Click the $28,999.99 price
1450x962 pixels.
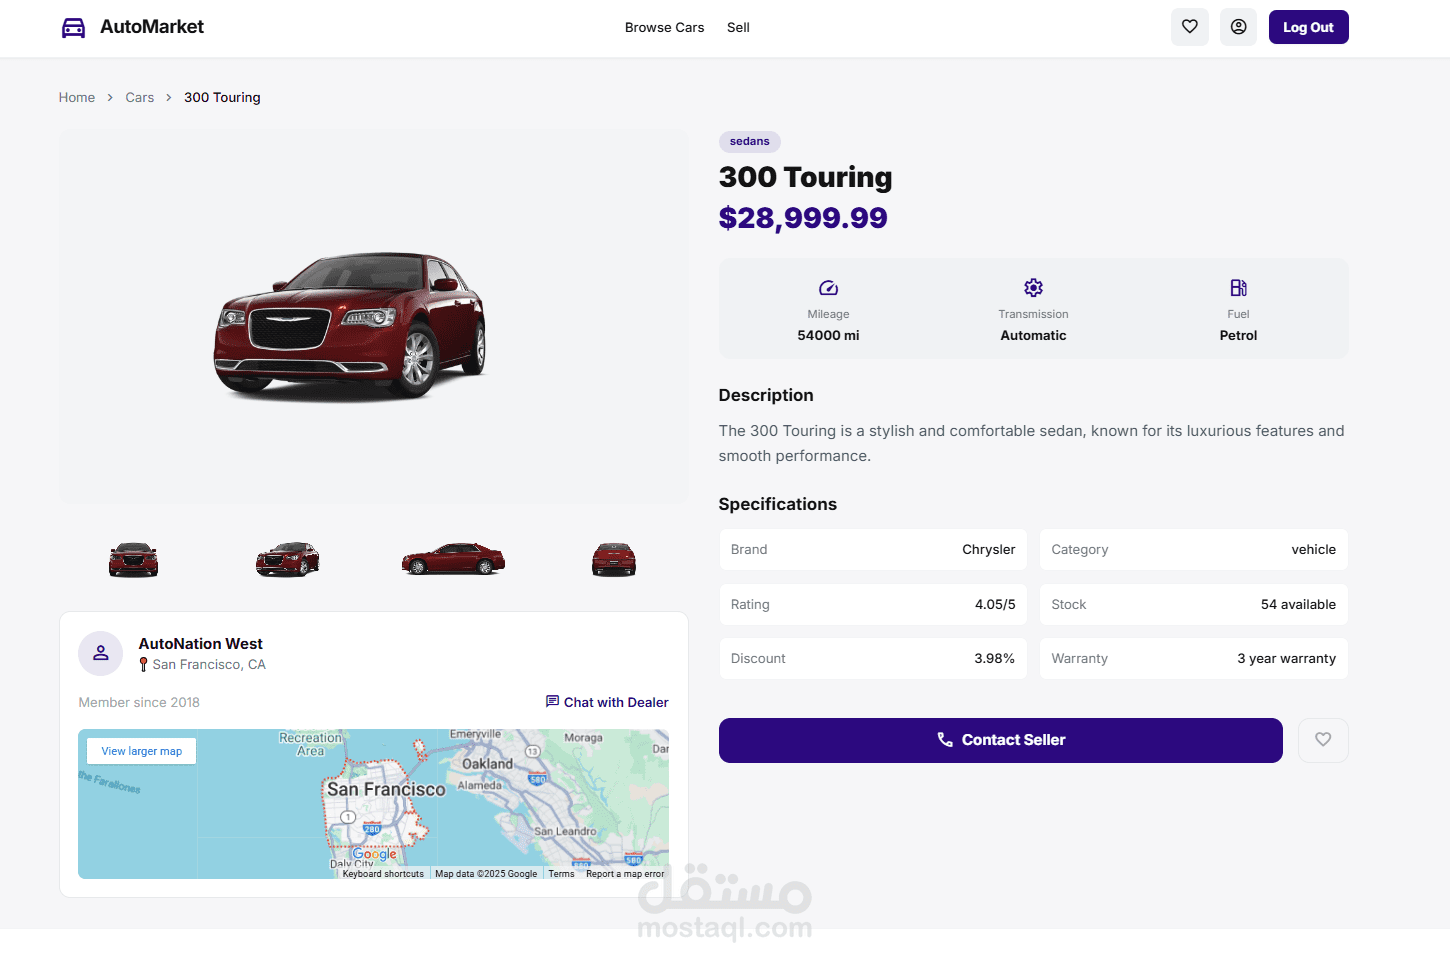(x=803, y=218)
